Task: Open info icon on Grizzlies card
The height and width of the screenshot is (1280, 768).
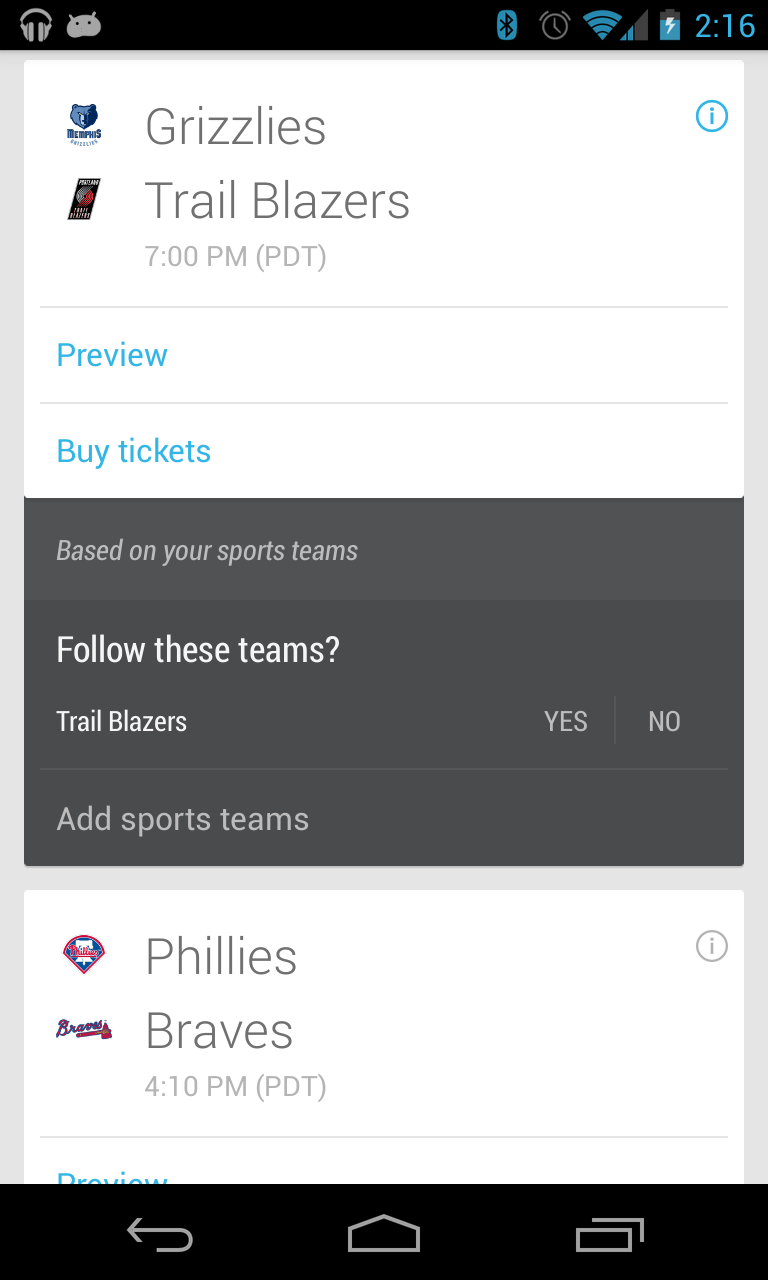Action: point(711,117)
